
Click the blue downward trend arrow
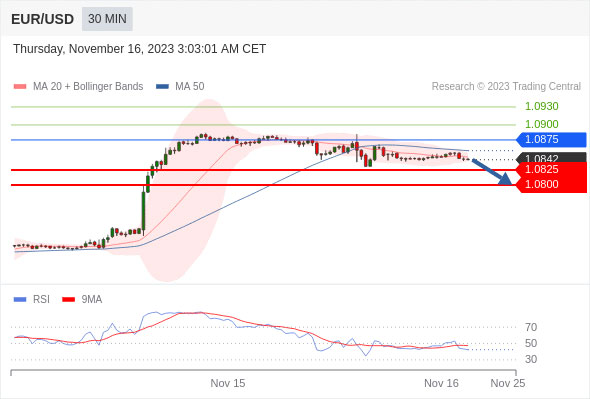pos(492,172)
